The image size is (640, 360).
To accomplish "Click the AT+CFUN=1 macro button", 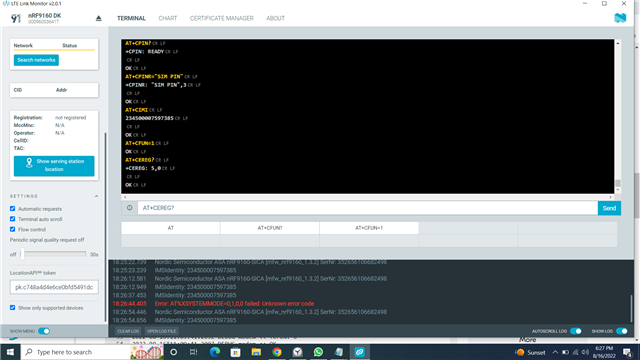I will pos(369,228).
